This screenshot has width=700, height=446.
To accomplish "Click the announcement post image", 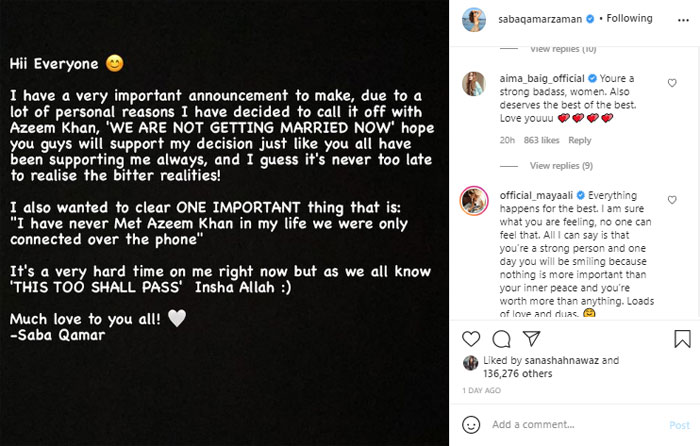I will click(x=224, y=223).
